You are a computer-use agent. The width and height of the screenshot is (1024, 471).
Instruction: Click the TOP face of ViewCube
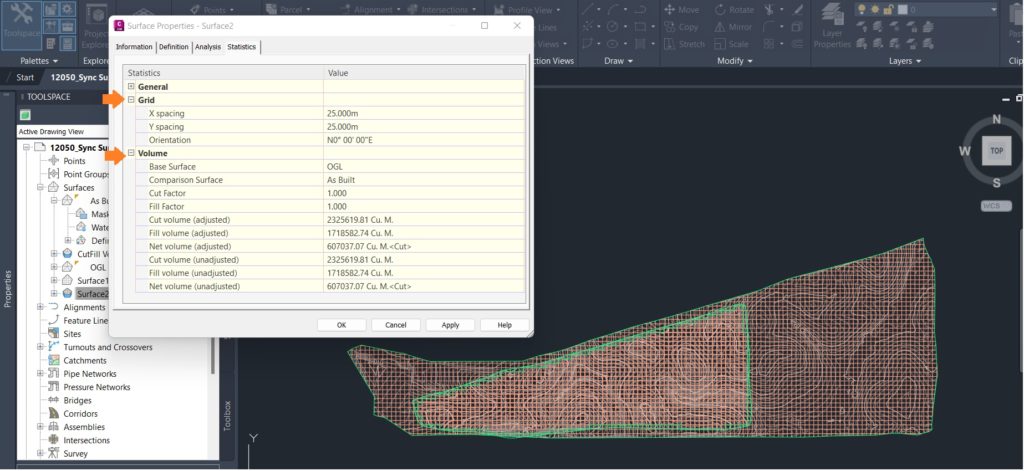pos(996,150)
